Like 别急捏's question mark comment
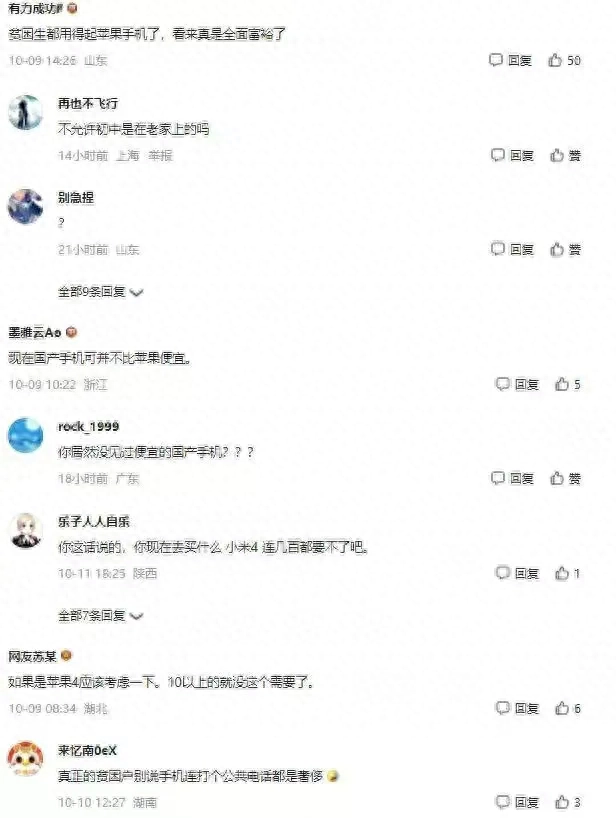Screen dimensions: 616x818 pos(565,249)
